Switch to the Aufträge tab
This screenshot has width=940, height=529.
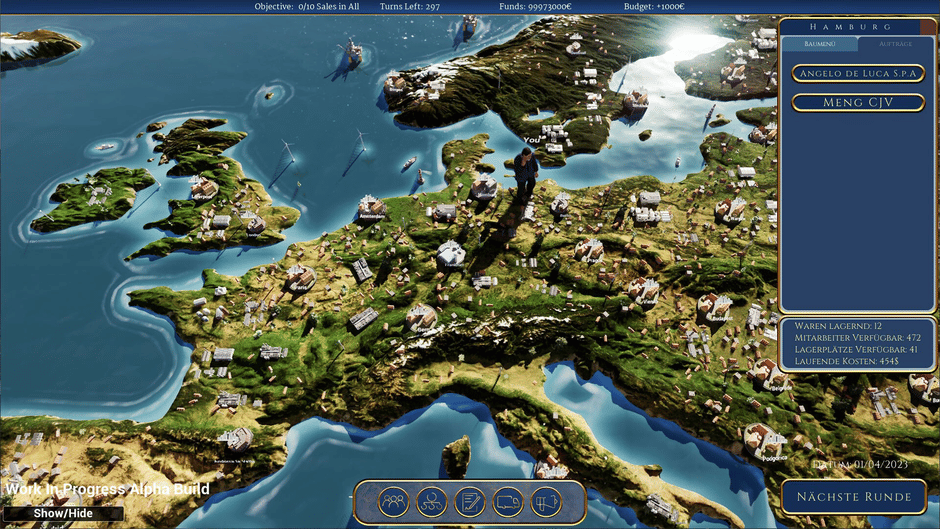tap(895, 44)
